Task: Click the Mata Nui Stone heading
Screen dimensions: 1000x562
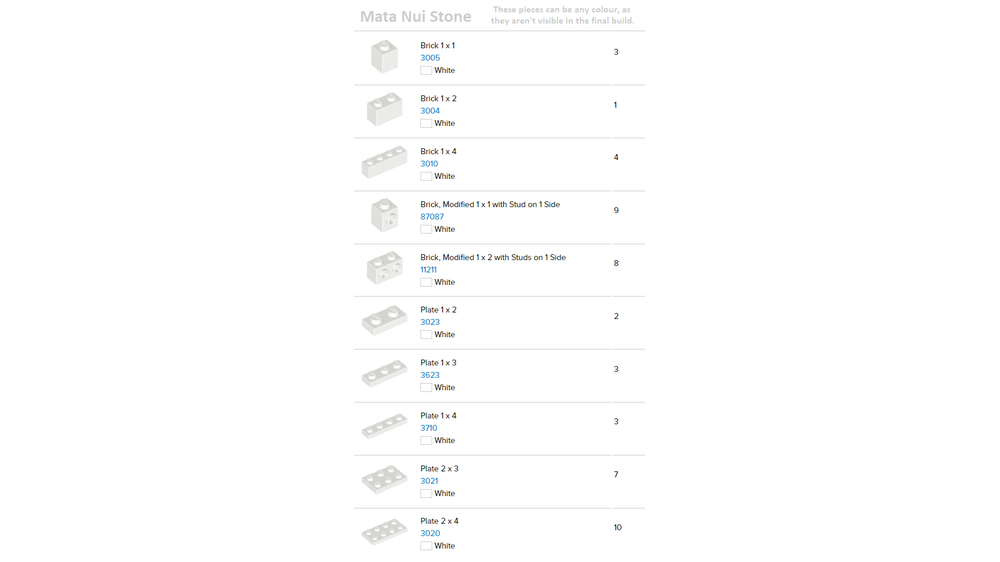Action: [x=415, y=16]
